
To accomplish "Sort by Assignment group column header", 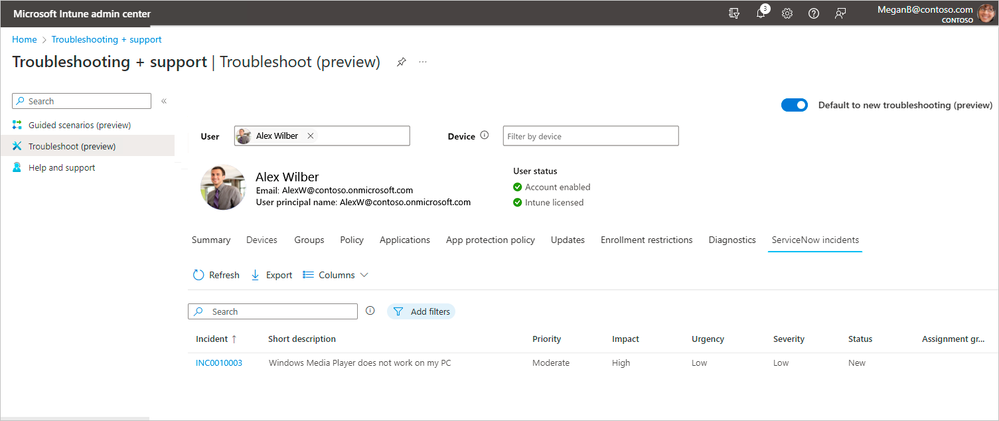I will [953, 339].
